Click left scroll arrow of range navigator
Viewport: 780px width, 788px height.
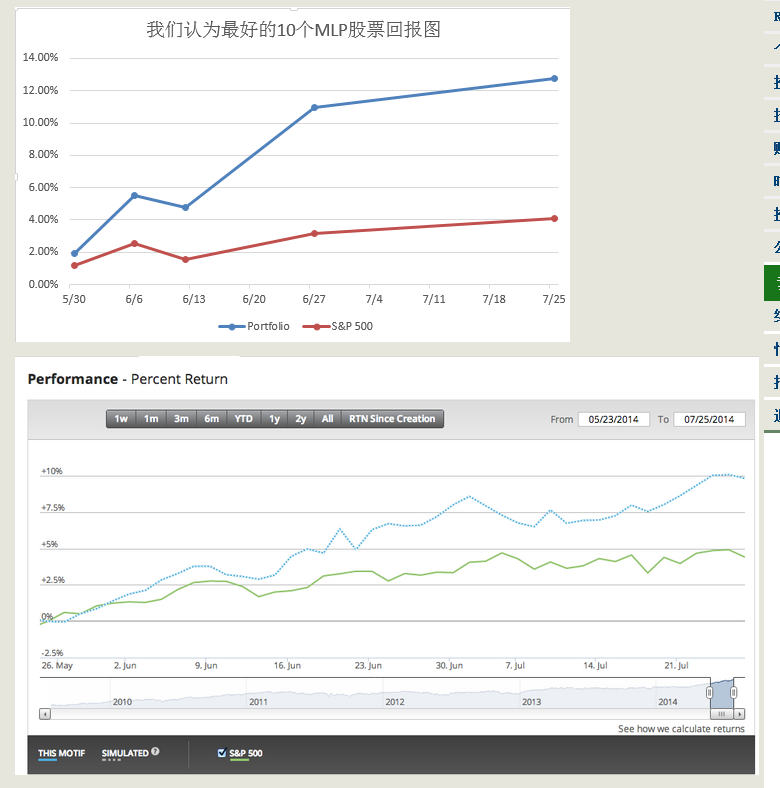tap(45, 714)
